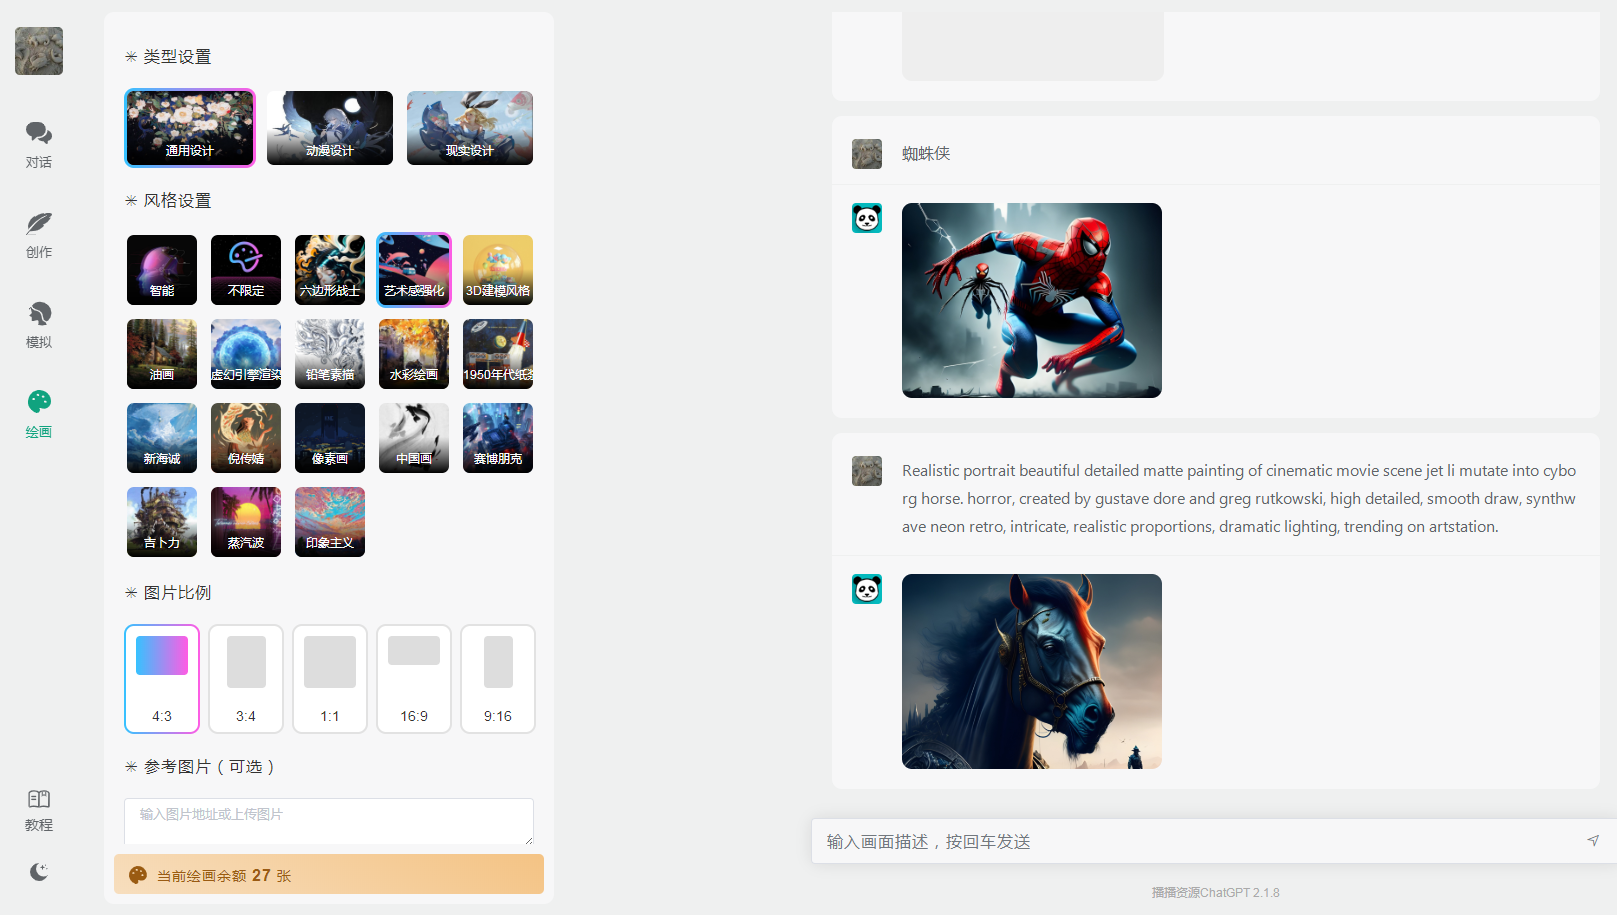The height and width of the screenshot is (915, 1617).
Task: Open the 模拟 simulation section
Action: pyautogui.click(x=39, y=324)
